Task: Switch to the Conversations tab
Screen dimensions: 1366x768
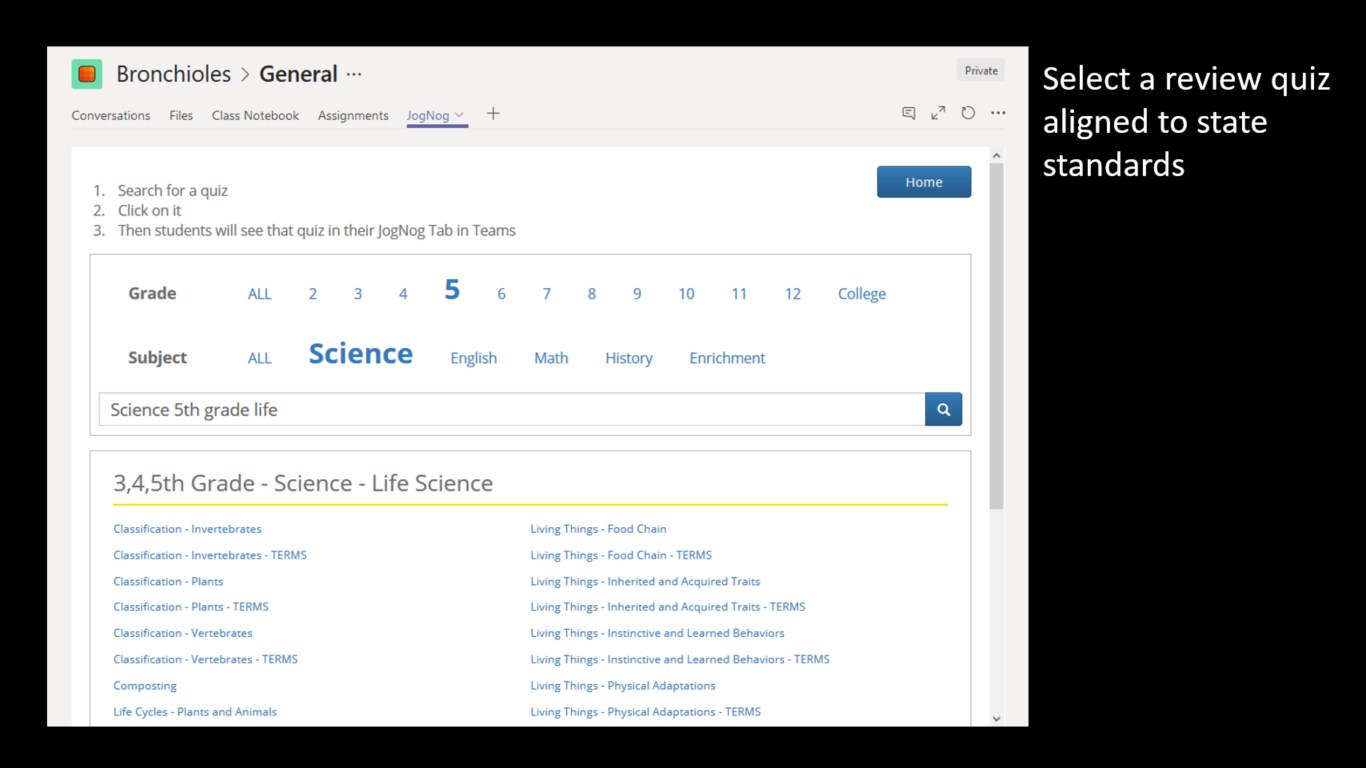Action: 111,116
